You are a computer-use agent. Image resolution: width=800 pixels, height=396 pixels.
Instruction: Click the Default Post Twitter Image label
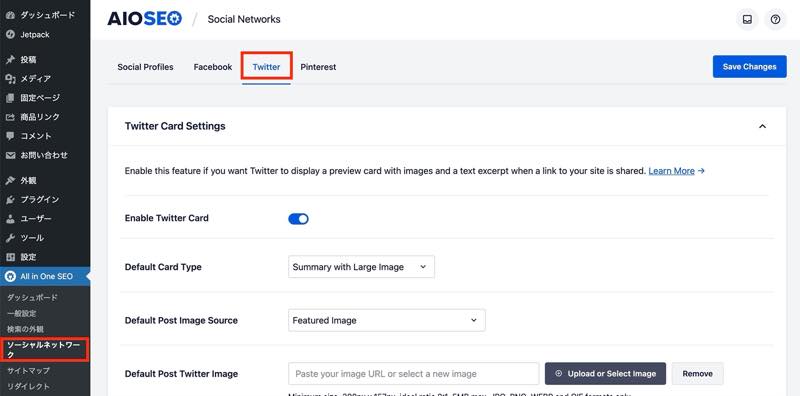tap(181, 374)
